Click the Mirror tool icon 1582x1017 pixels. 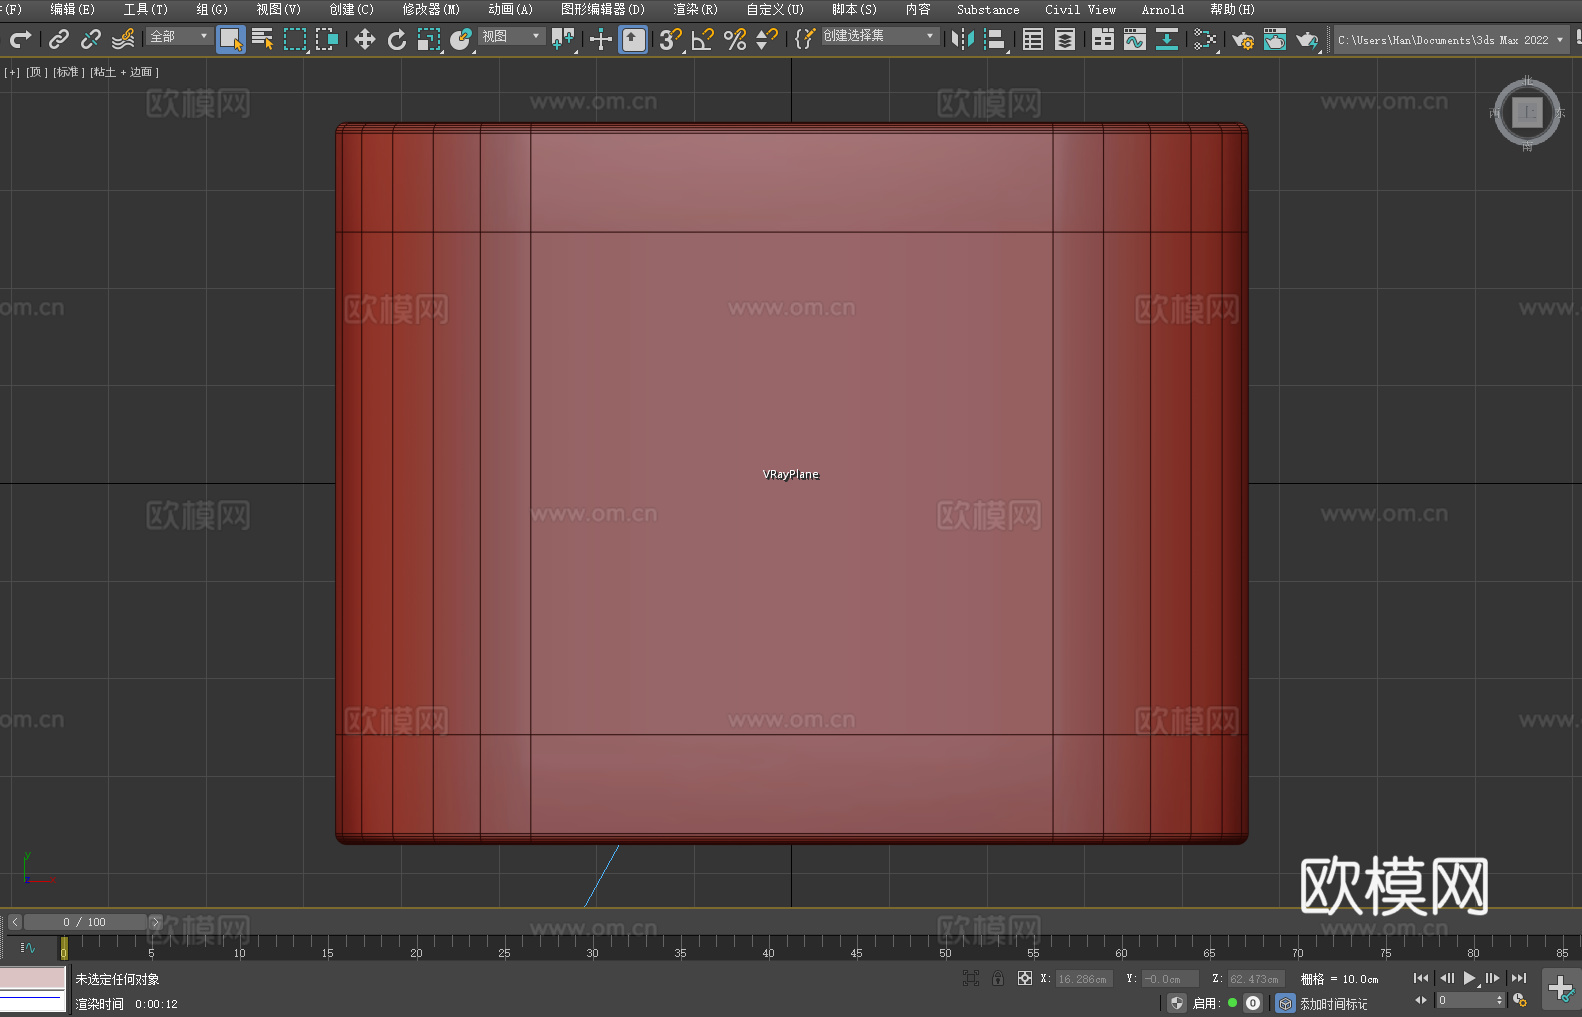963,39
